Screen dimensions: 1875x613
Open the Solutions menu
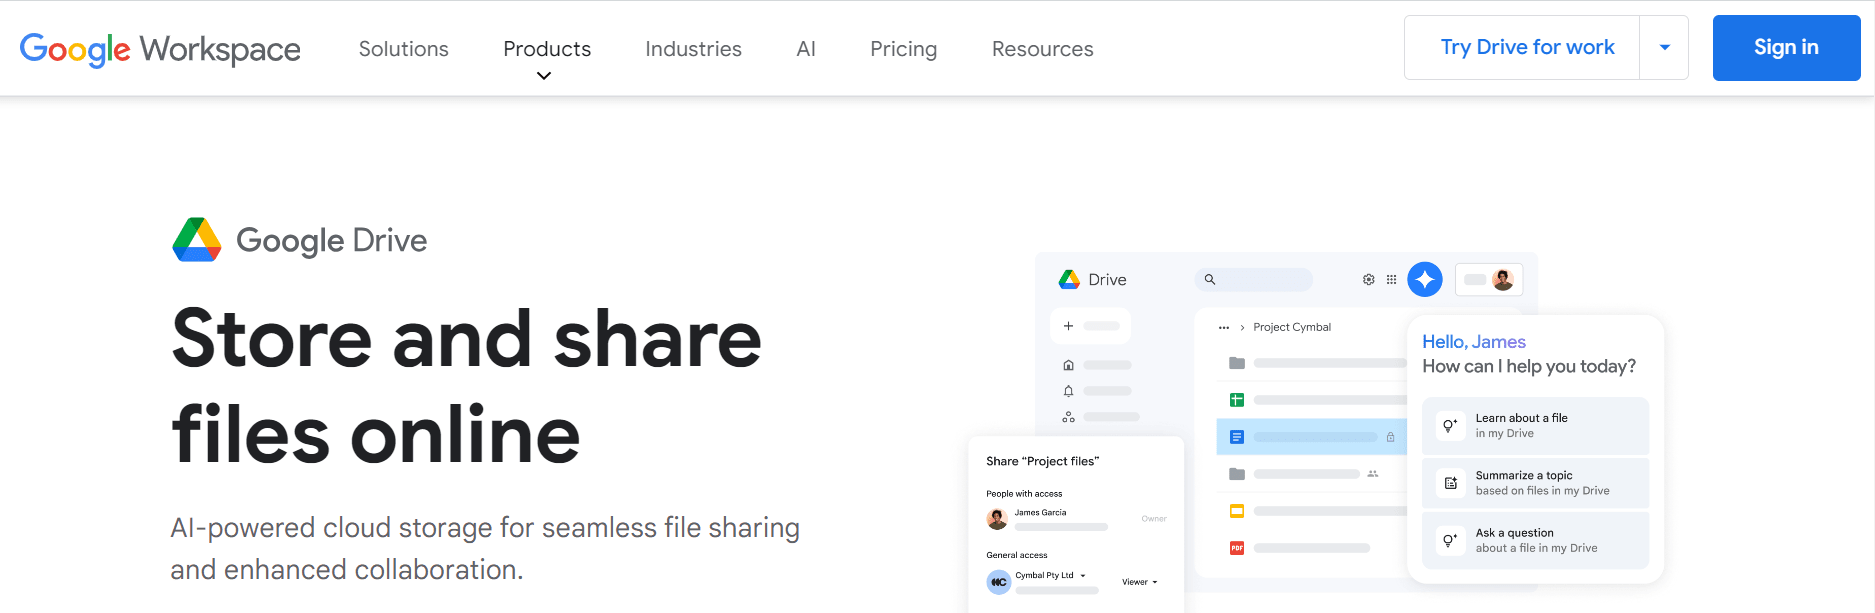pos(403,49)
